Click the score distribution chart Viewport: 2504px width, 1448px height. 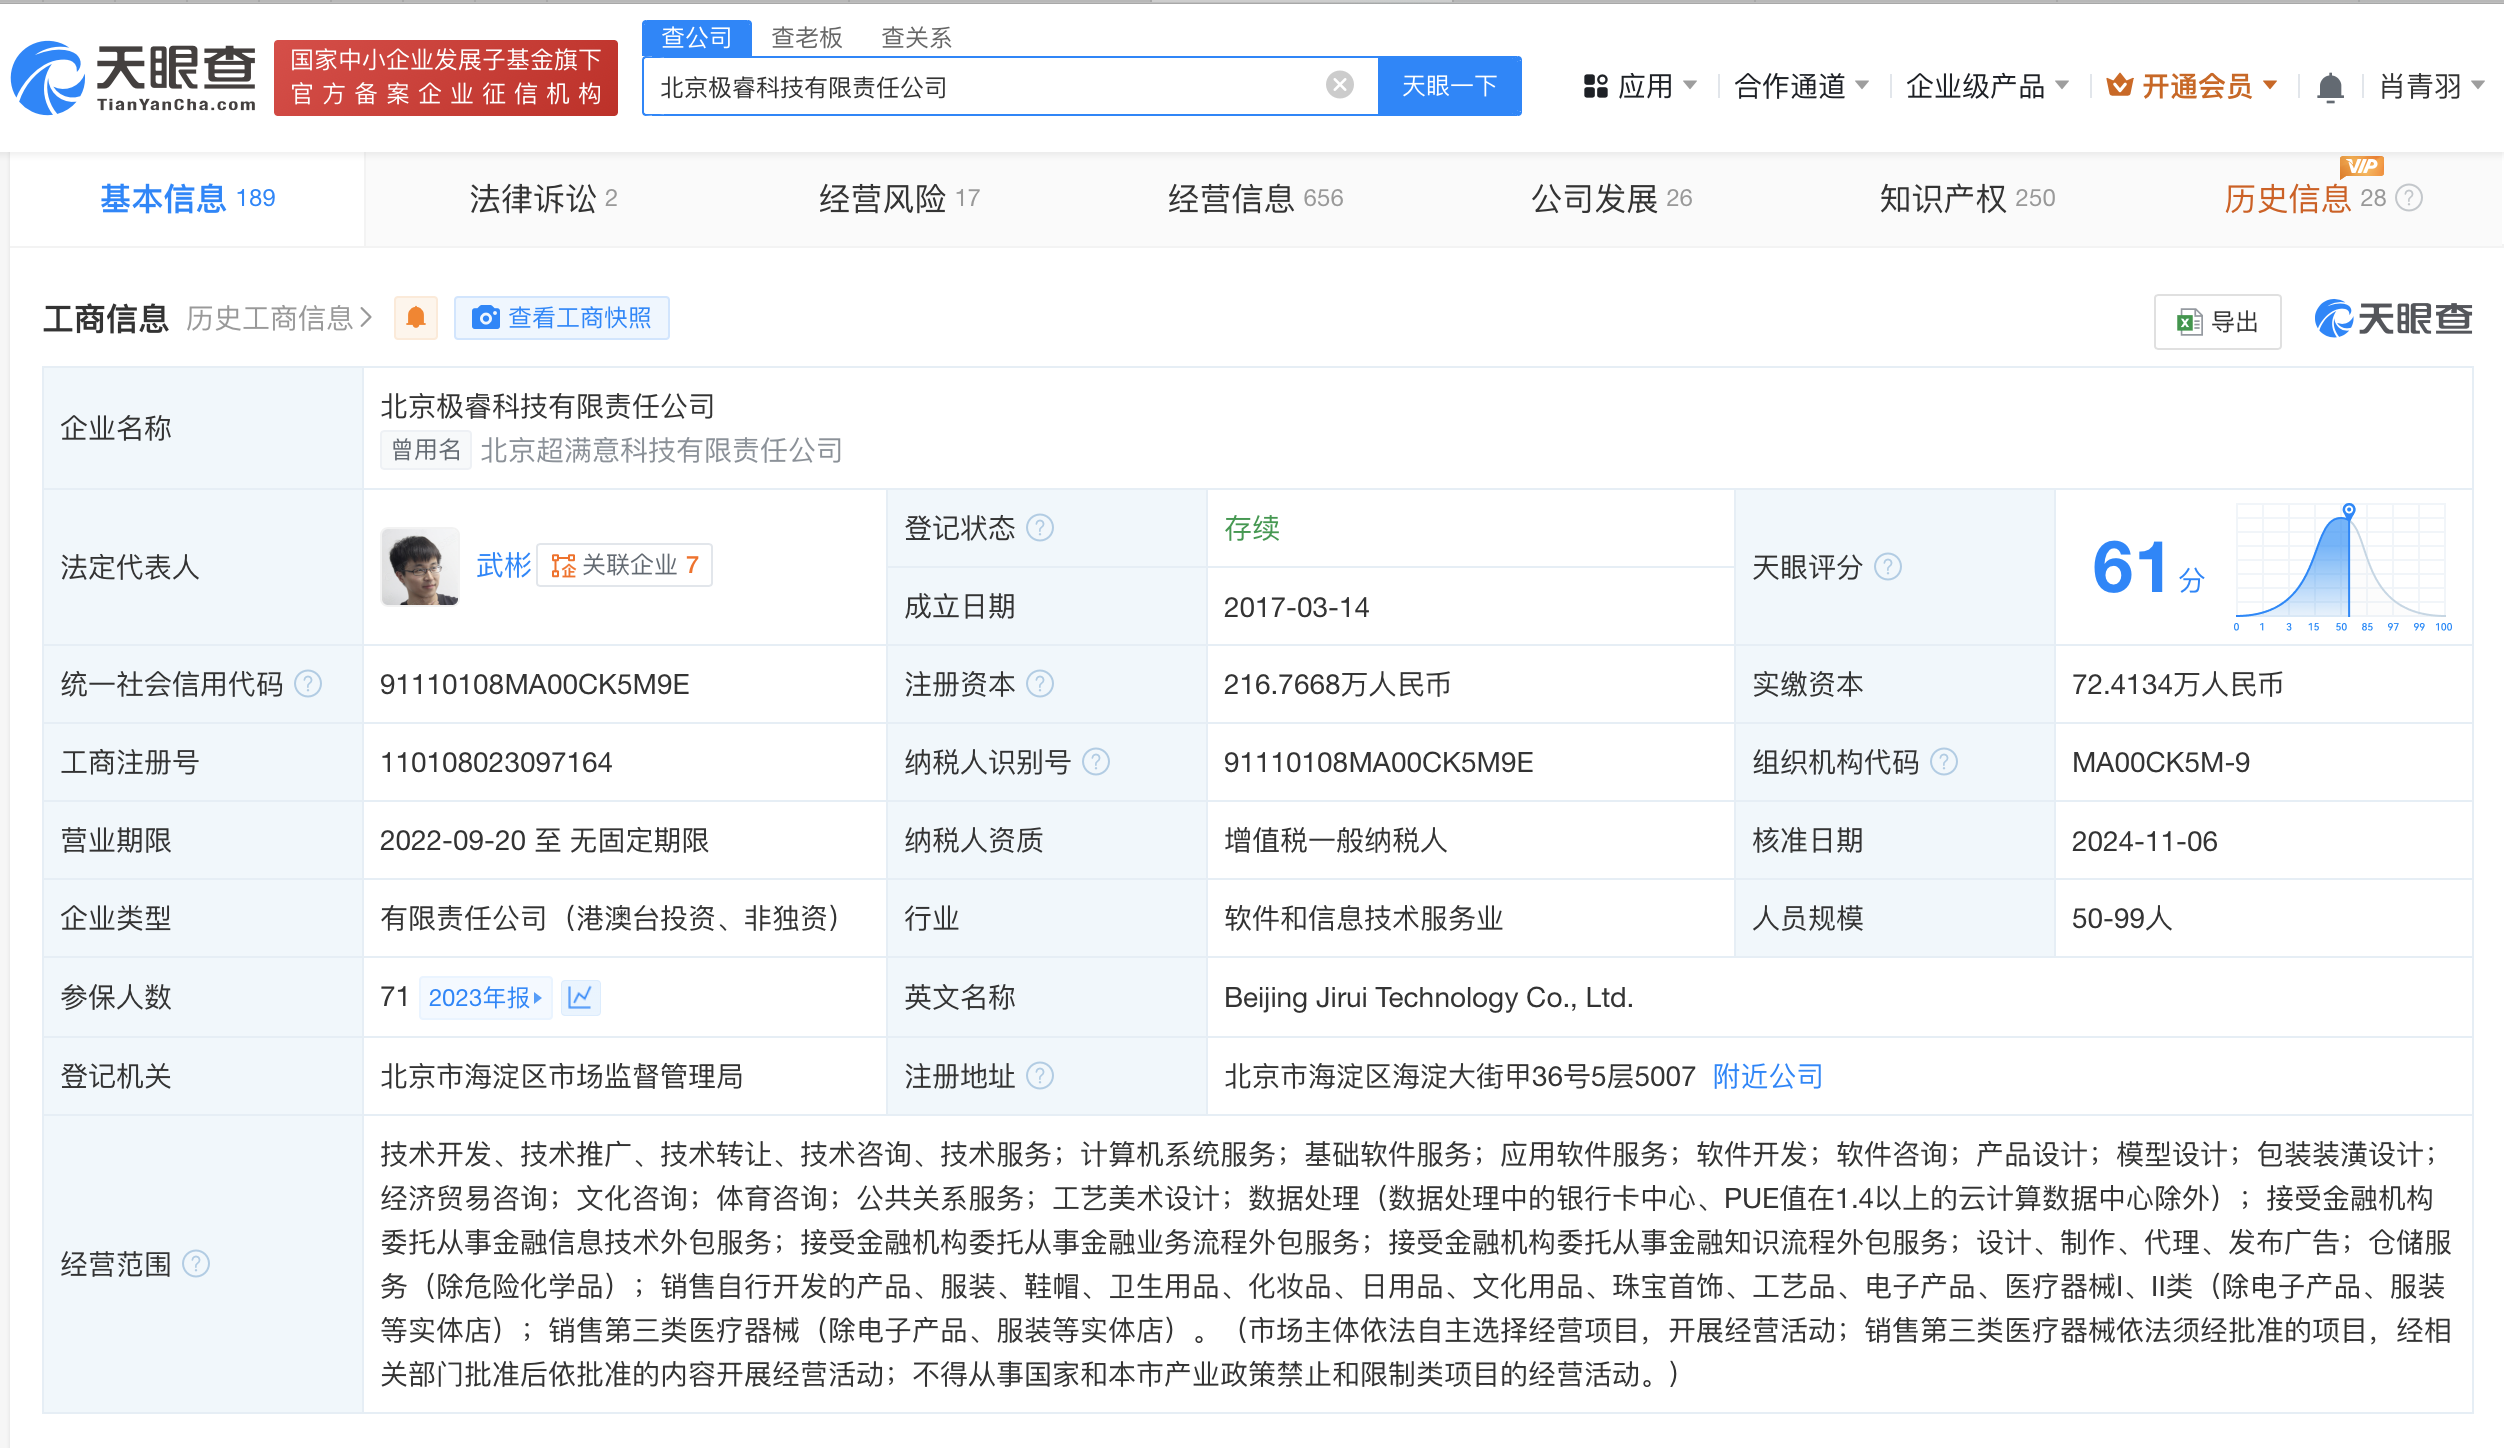pos(2342,568)
